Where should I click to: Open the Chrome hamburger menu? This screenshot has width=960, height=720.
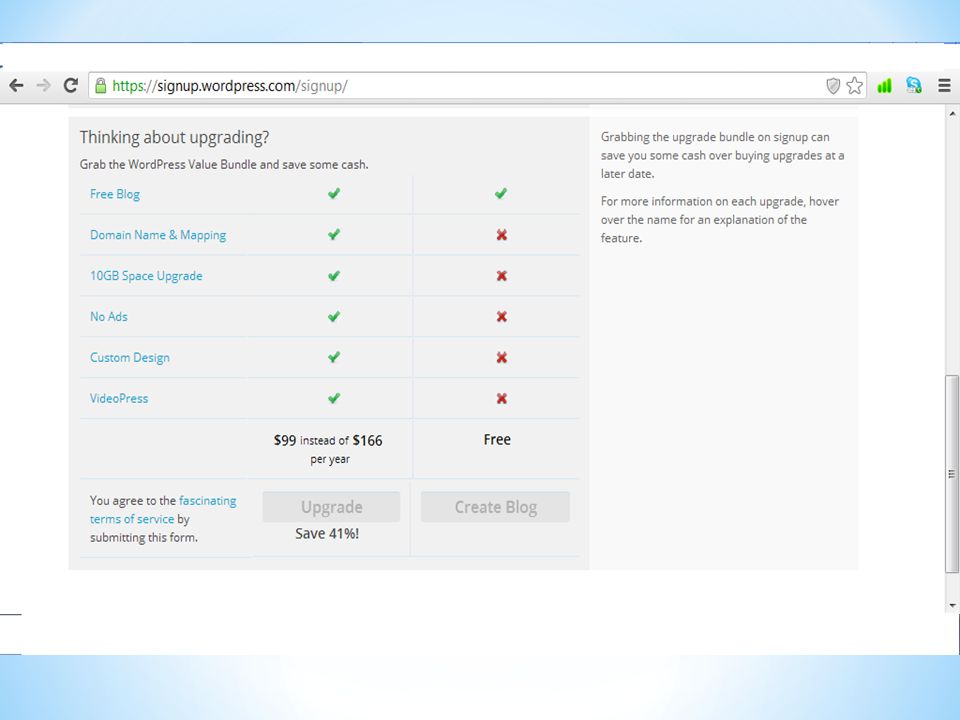click(x=944, y=86)
